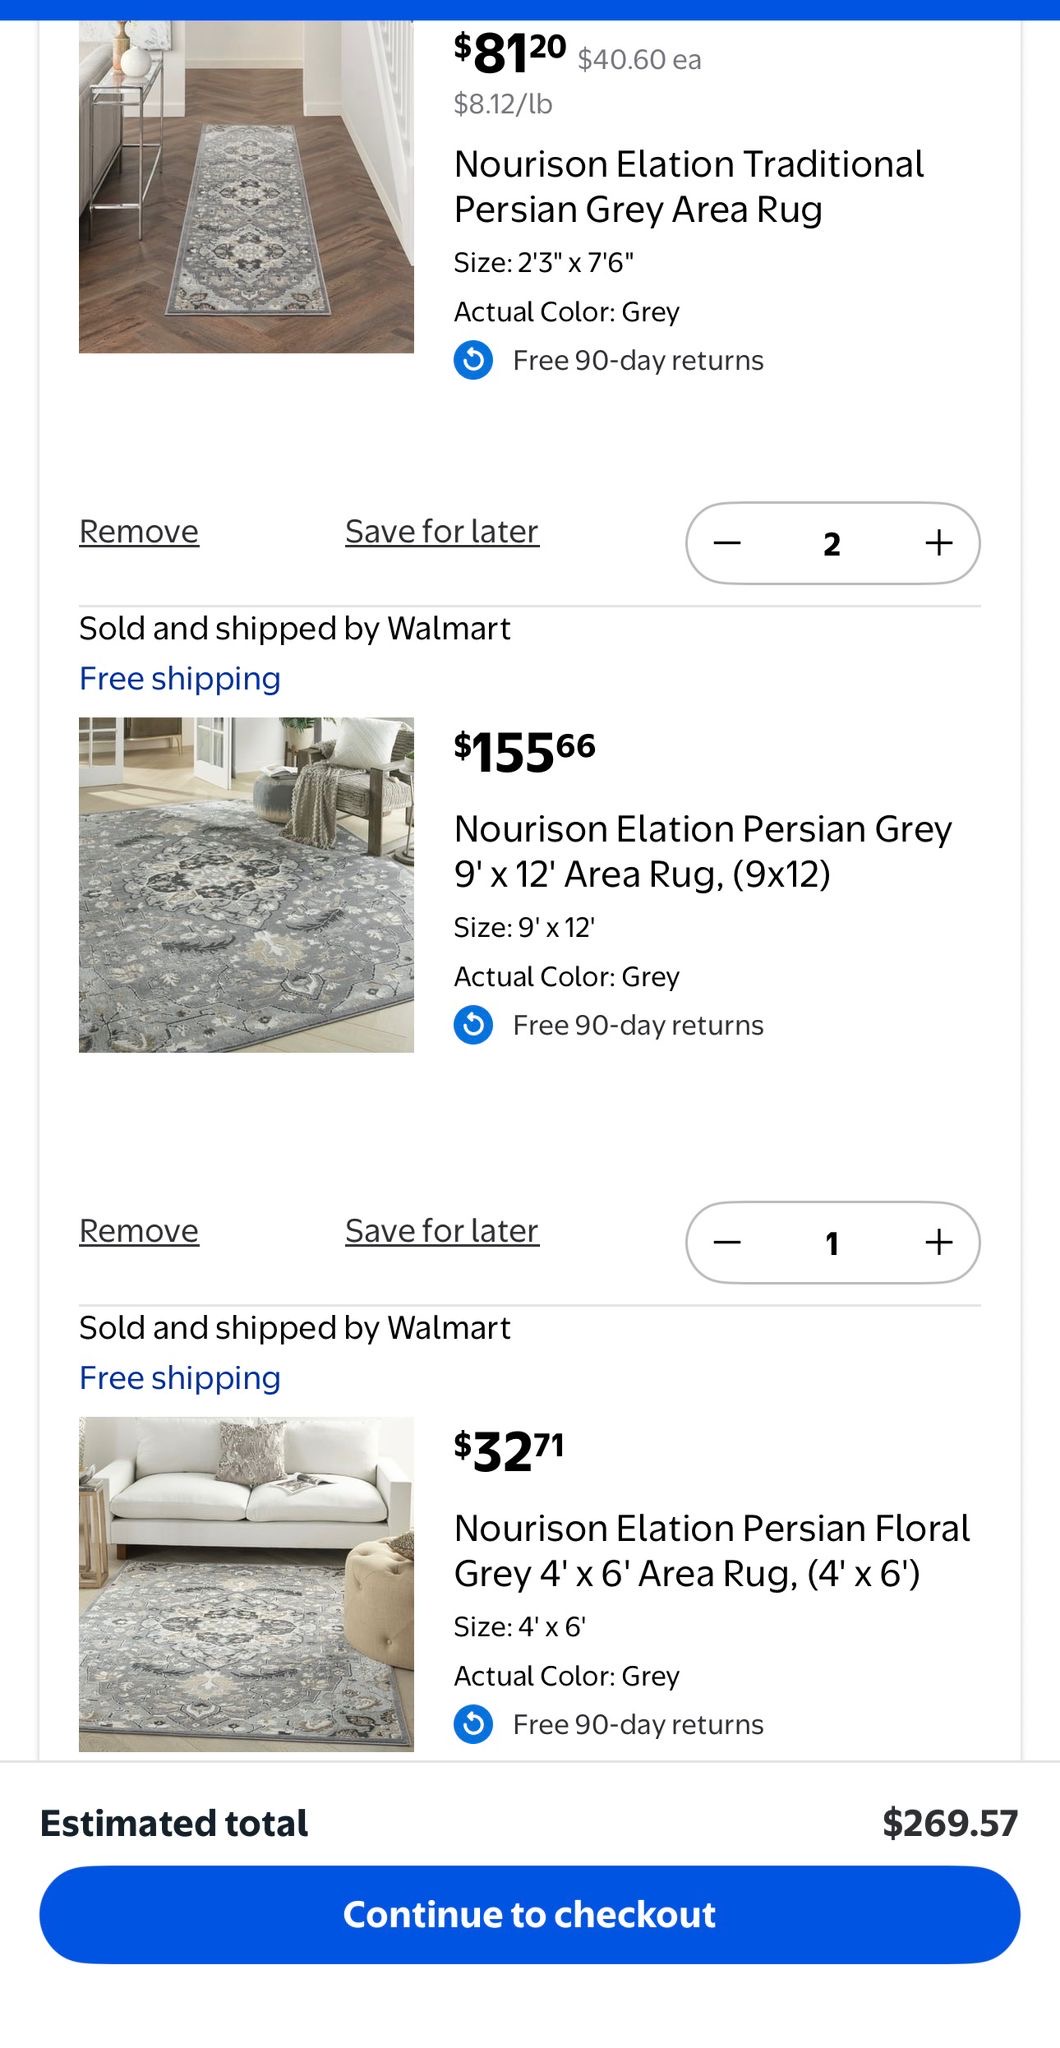Screen dimensions: 1060x2048
Task: Open the 9x12 rug product image
Action: pos(246,884)
